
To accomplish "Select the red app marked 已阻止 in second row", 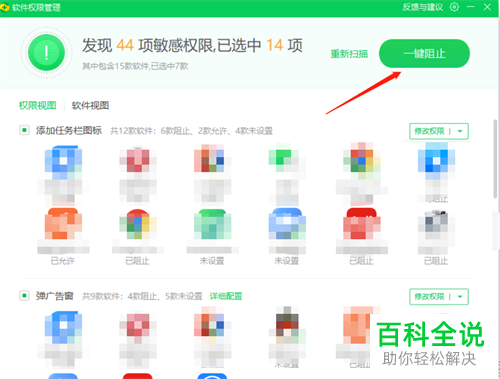I will tap(362, 224).
